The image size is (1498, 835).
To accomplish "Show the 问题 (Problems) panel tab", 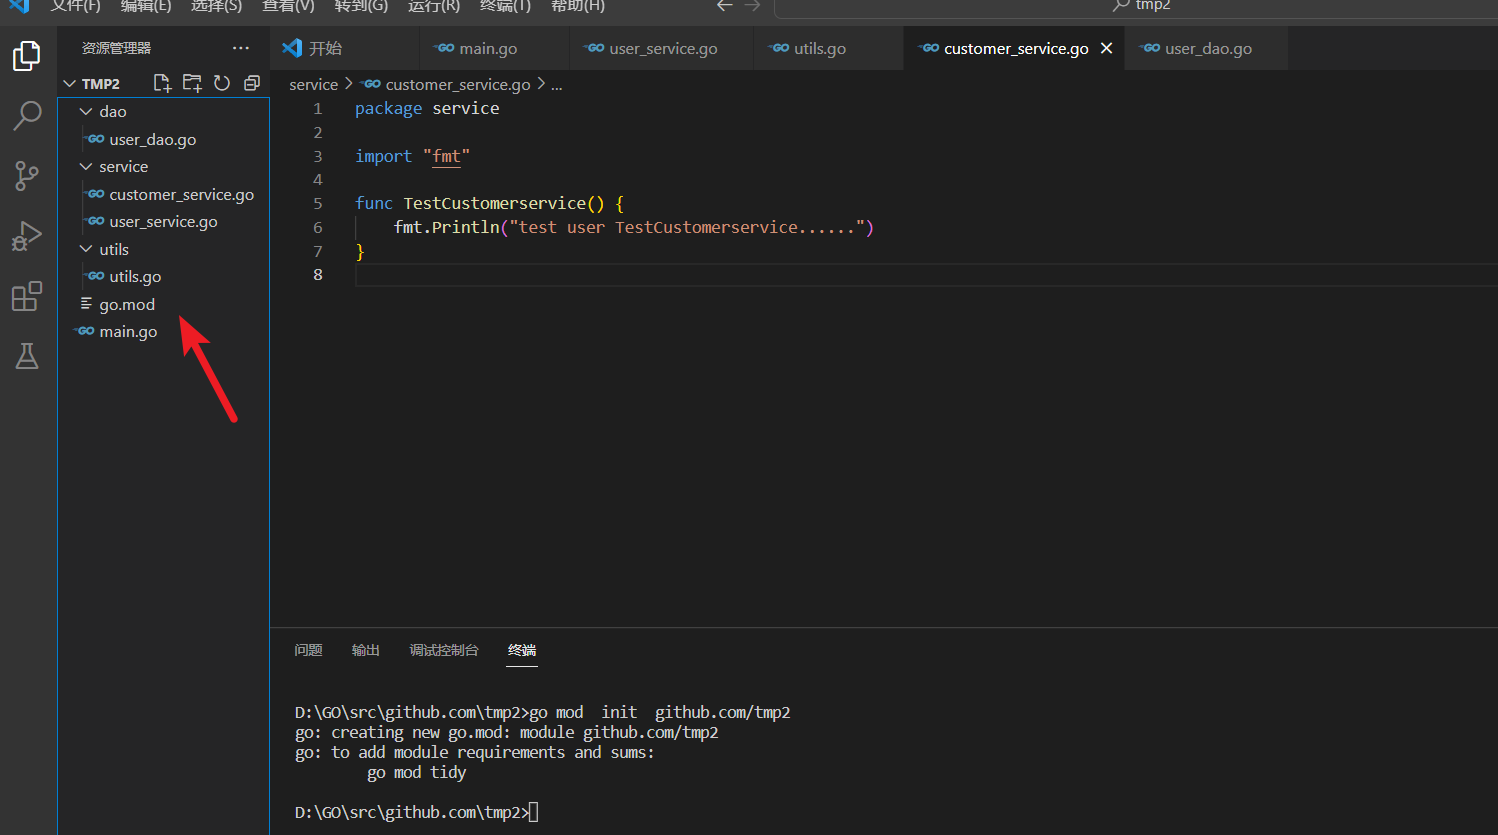I will pyautogui.click(x=308, y=650).
